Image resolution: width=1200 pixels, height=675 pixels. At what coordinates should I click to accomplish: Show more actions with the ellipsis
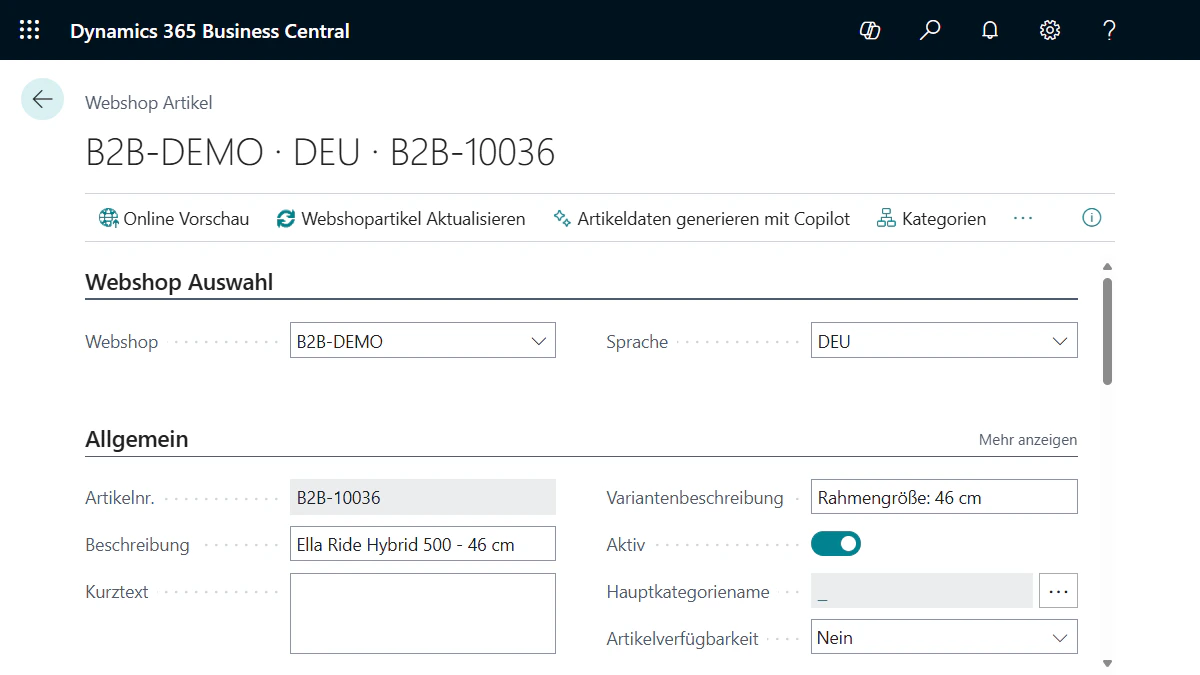1022,218
